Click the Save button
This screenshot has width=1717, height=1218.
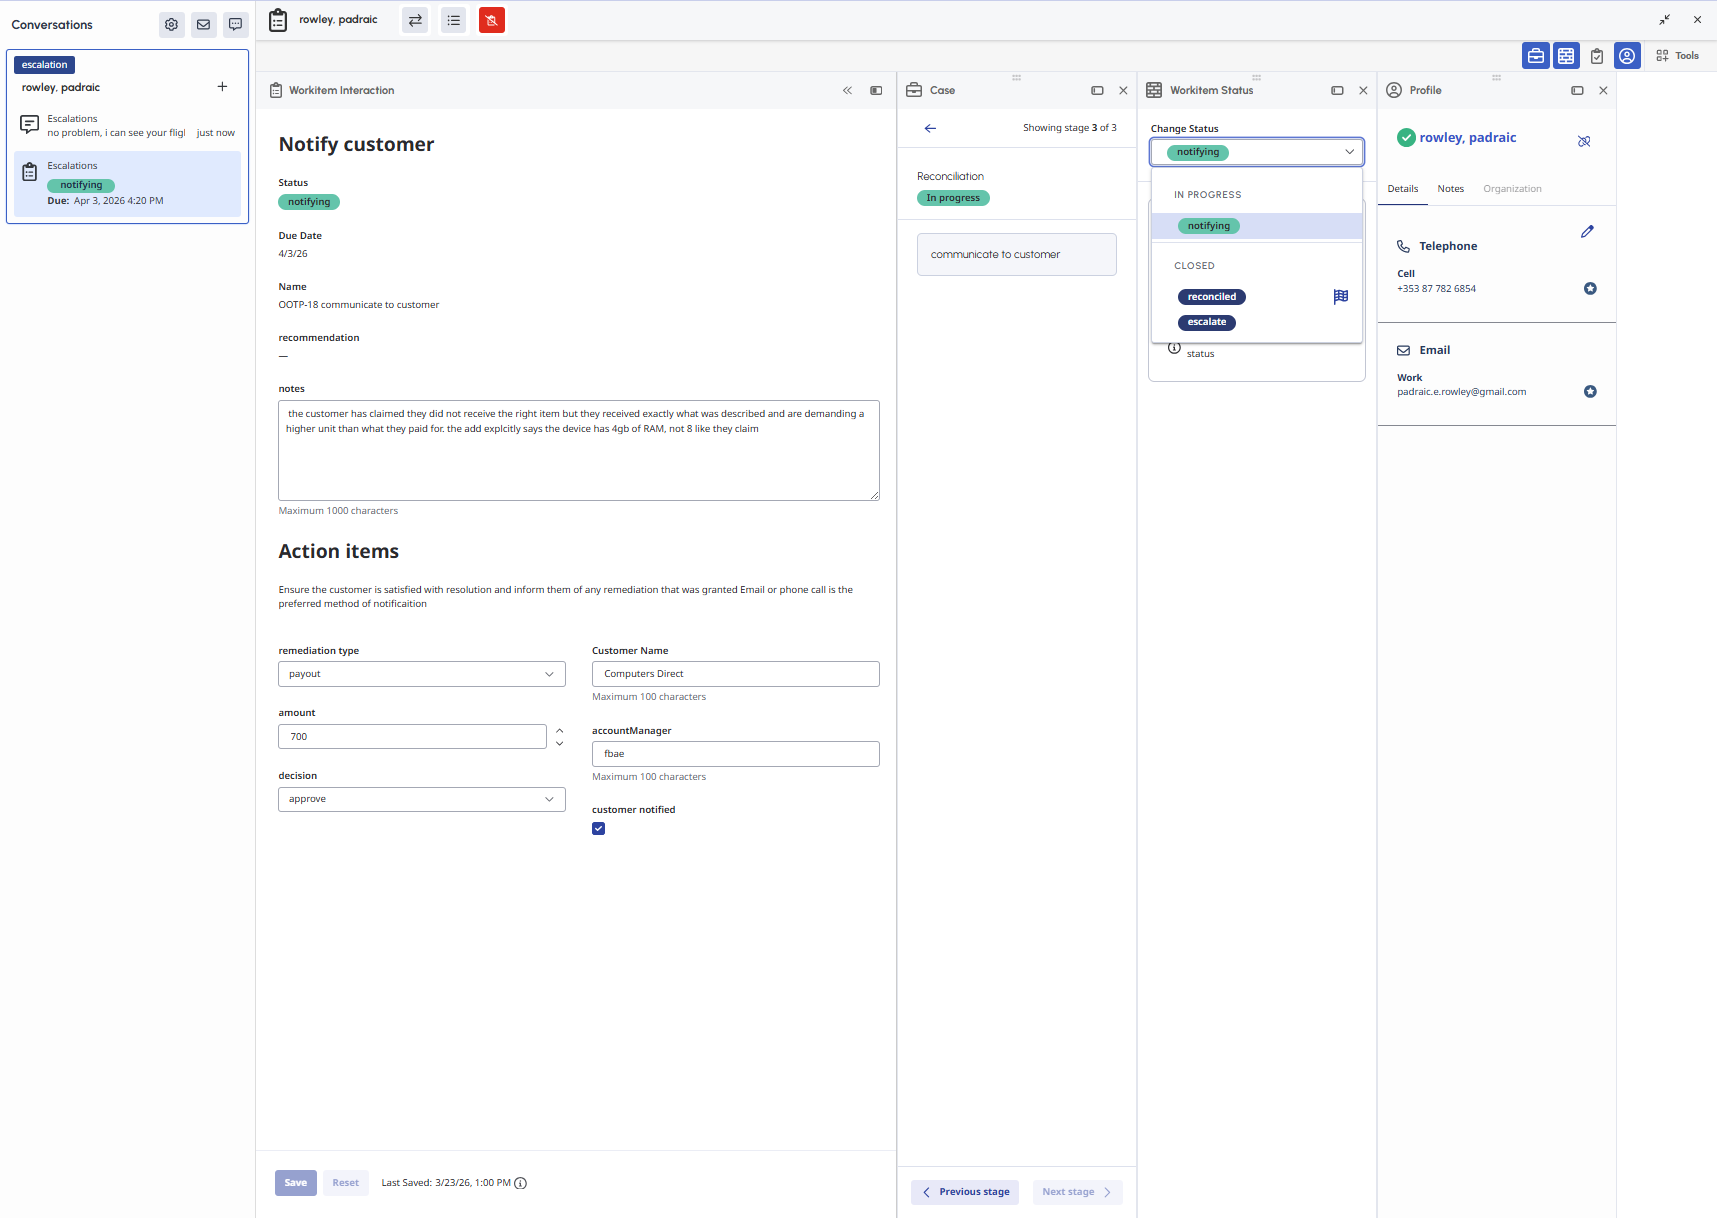coord(296,1183)
